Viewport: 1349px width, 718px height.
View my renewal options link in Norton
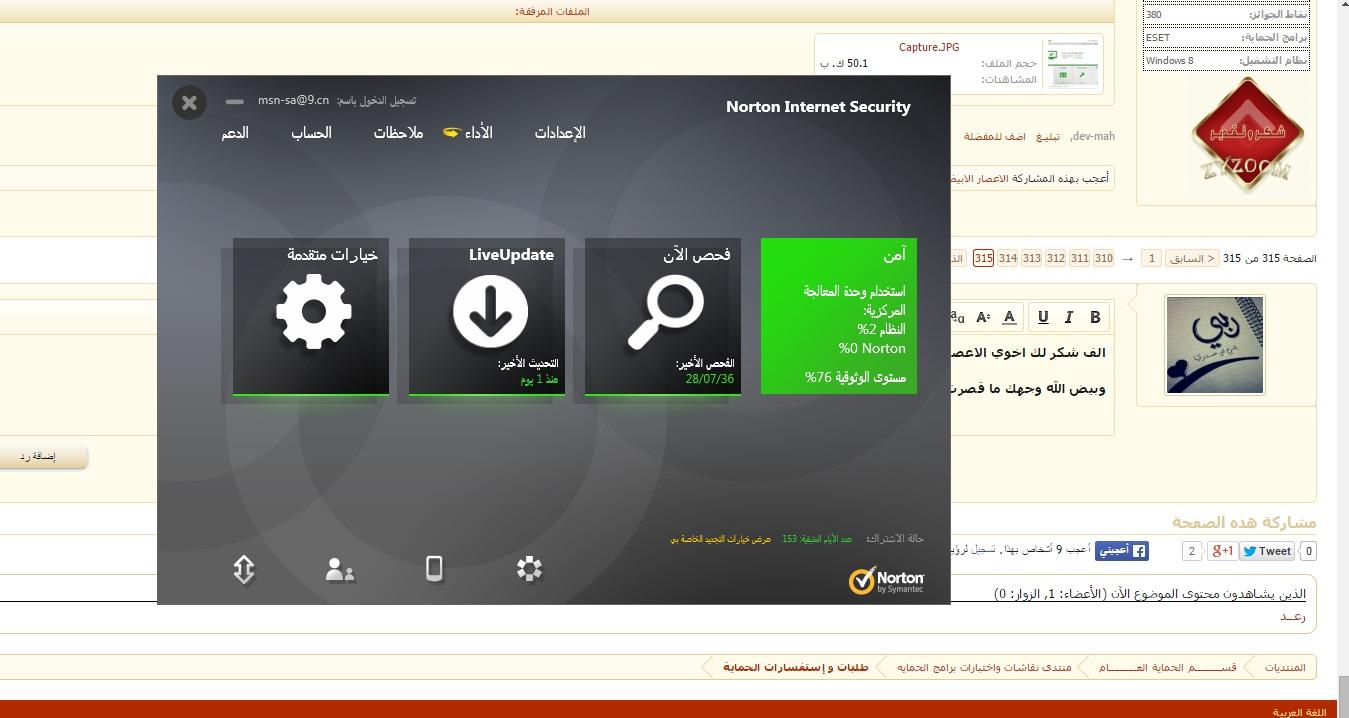point(721,539)
